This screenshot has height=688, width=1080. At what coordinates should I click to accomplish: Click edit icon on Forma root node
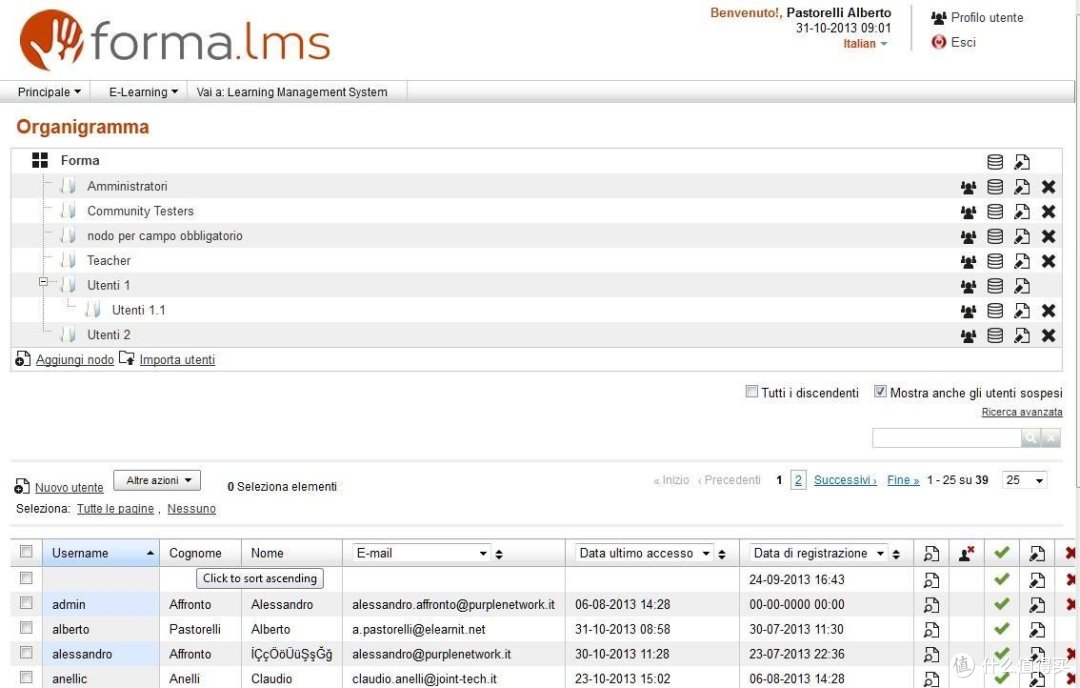click(x=1021, y=162)
